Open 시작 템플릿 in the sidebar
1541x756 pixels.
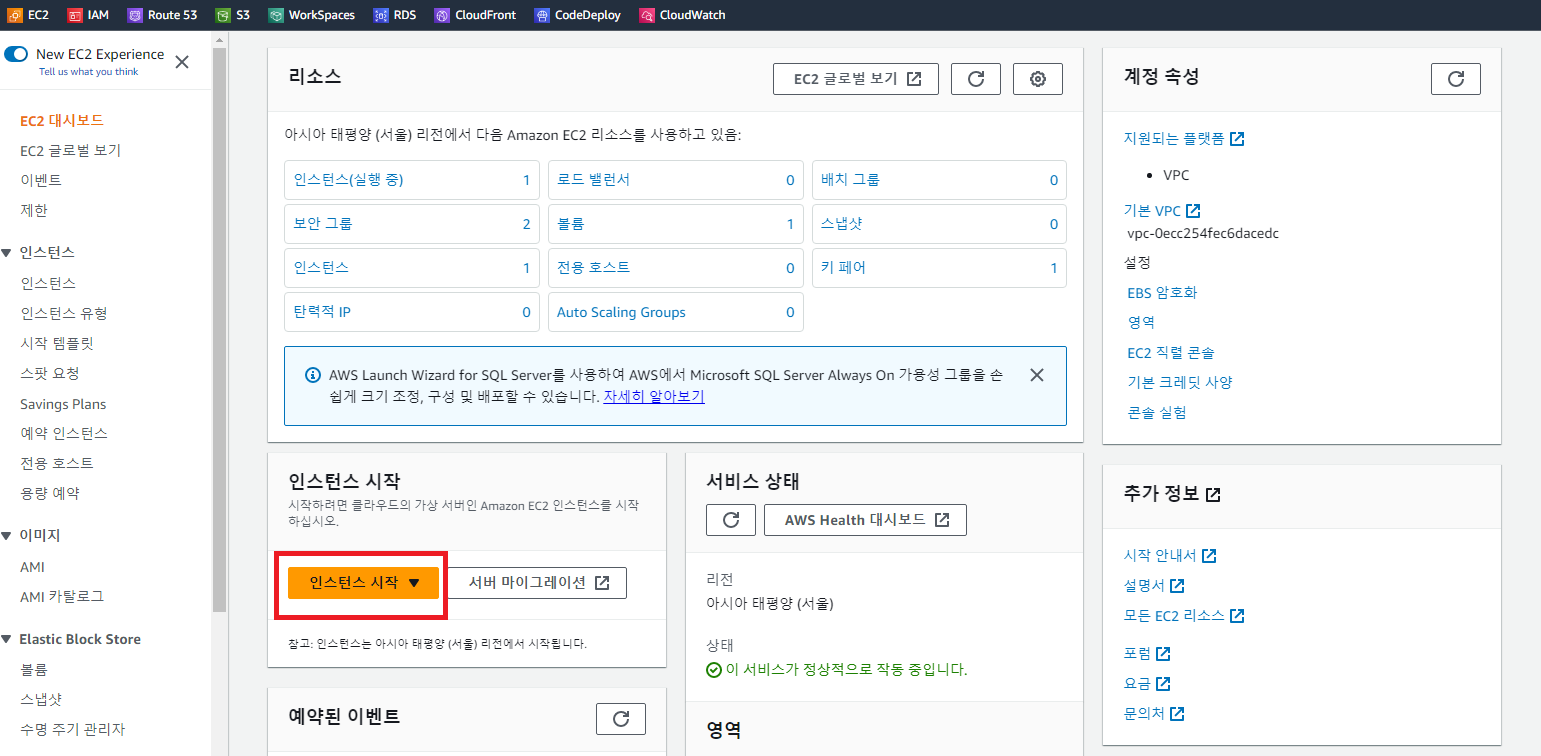click(57, 343)
